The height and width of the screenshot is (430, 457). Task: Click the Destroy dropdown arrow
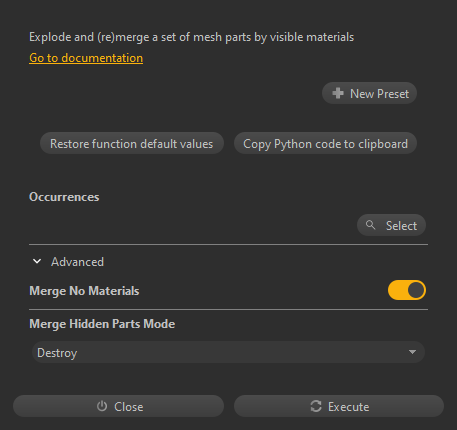(412, 352)
